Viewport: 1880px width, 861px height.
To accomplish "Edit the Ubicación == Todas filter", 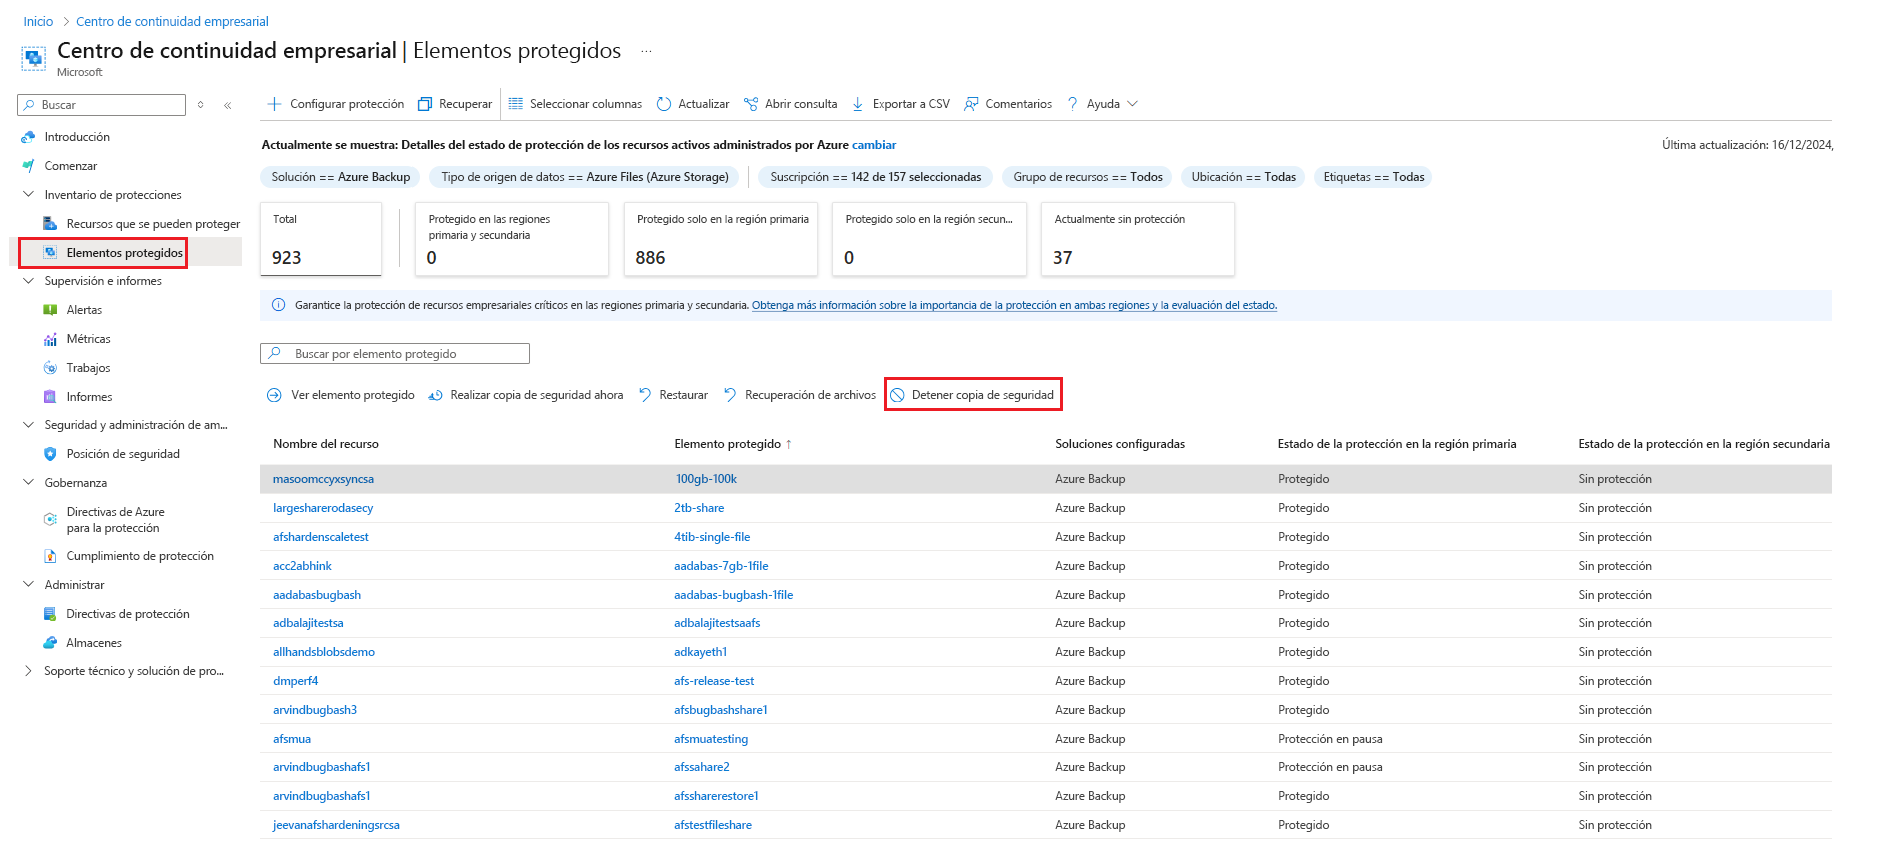I will click(x=1243, y=177).
